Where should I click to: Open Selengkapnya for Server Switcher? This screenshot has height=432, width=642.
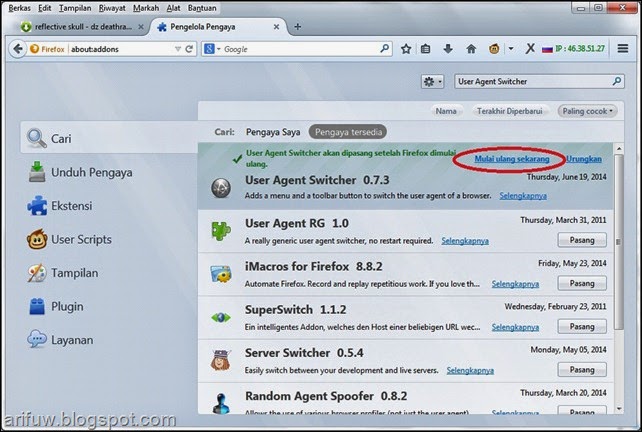coord(470,371)
